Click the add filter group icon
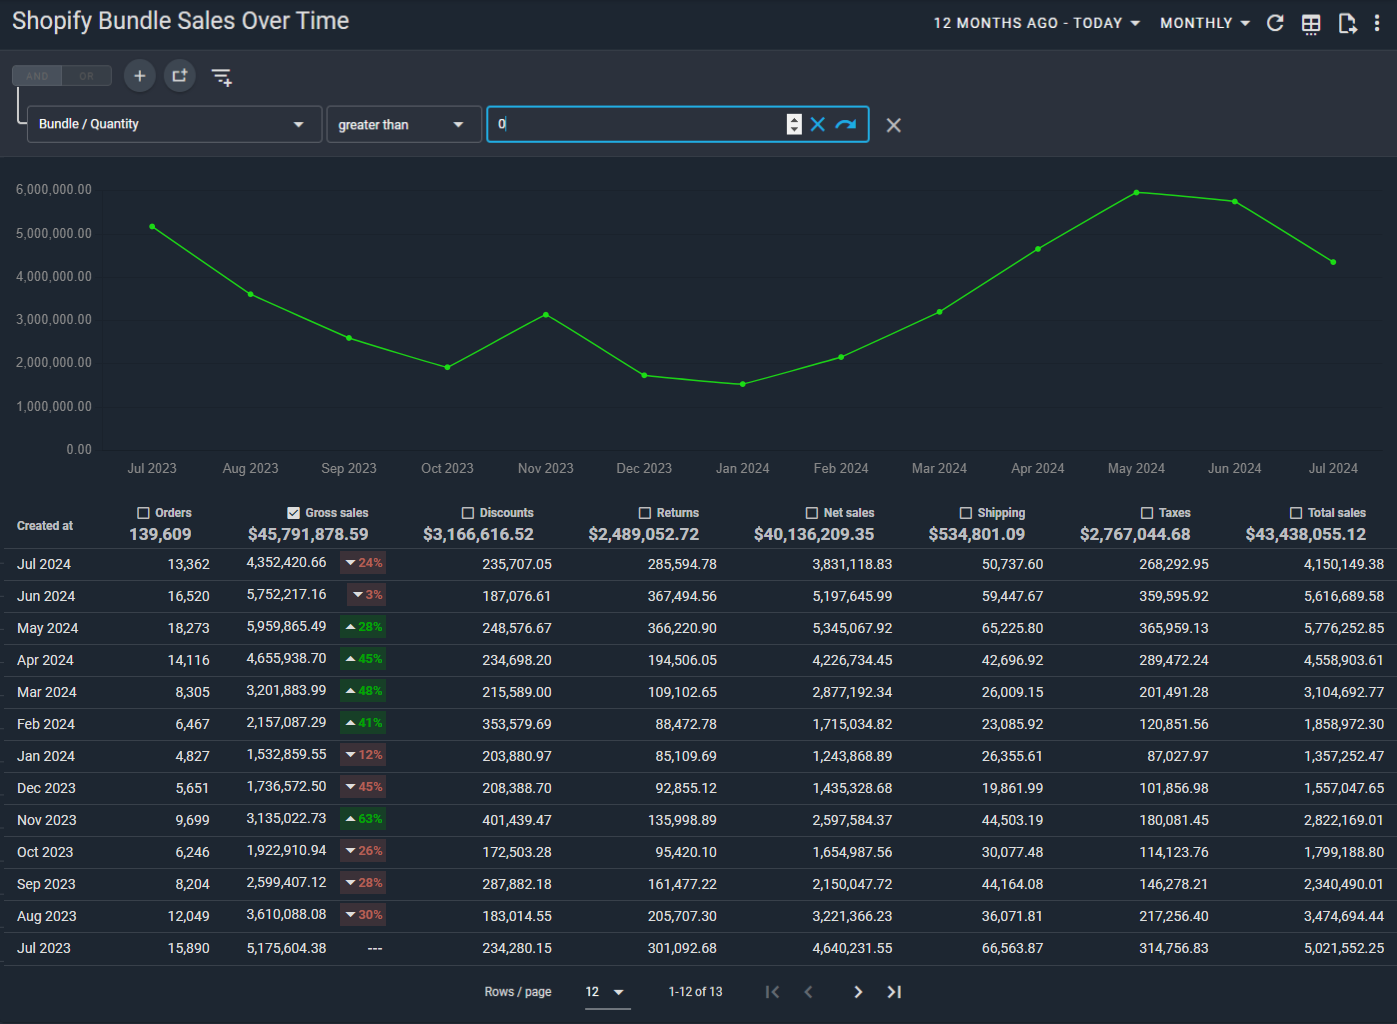The height and width of the screenshot is (1024, 1397). click(x=180, y=76)
